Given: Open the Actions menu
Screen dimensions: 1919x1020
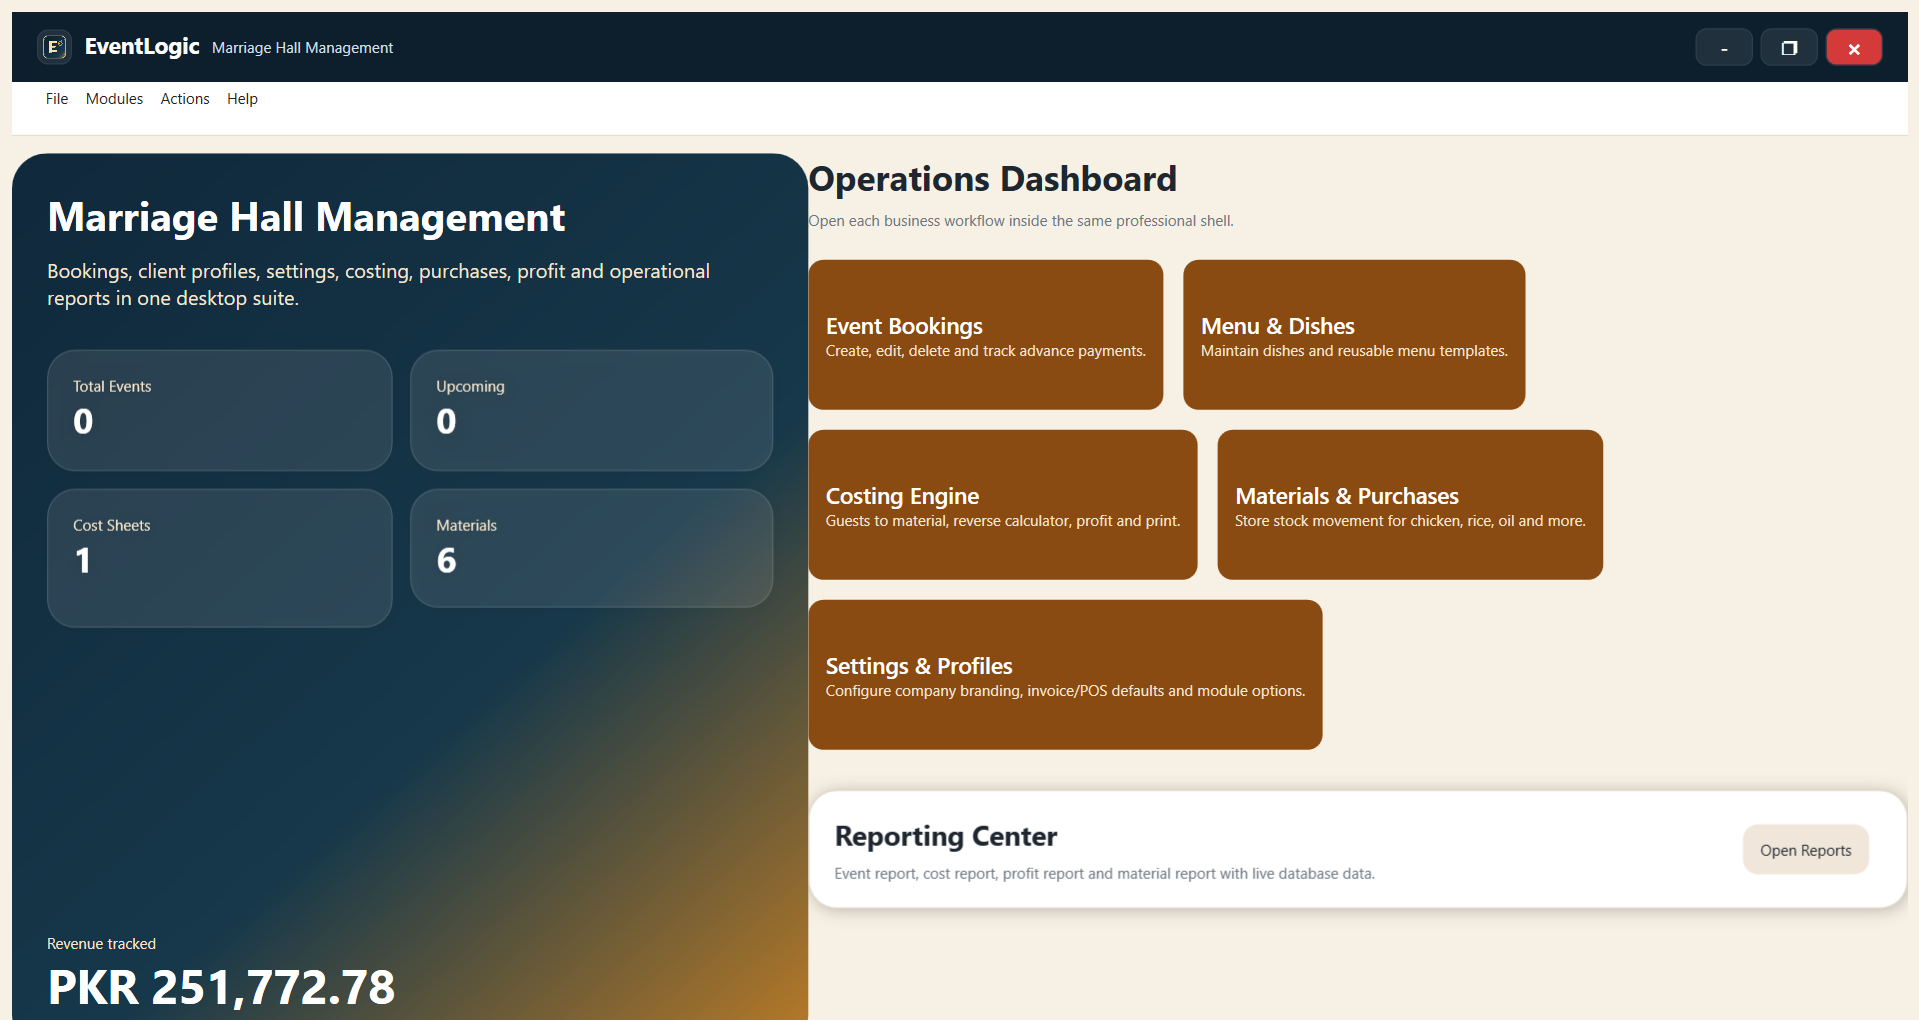Looking at the screenshot, I should point(184,98).
